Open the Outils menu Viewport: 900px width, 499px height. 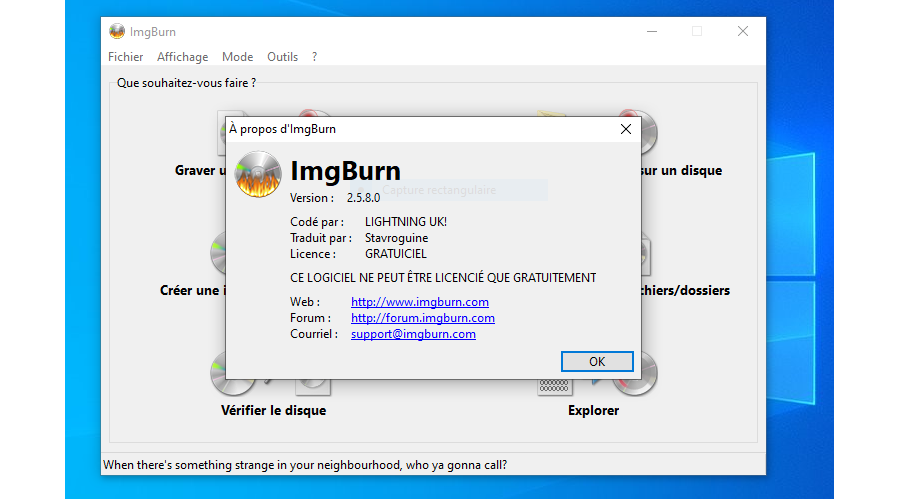point(282,57)
